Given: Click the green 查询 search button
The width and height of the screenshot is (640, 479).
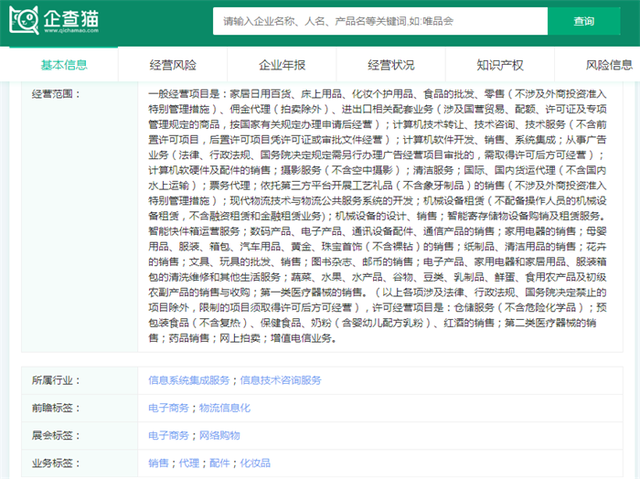Looking at the screenshot, I should 584,21.
